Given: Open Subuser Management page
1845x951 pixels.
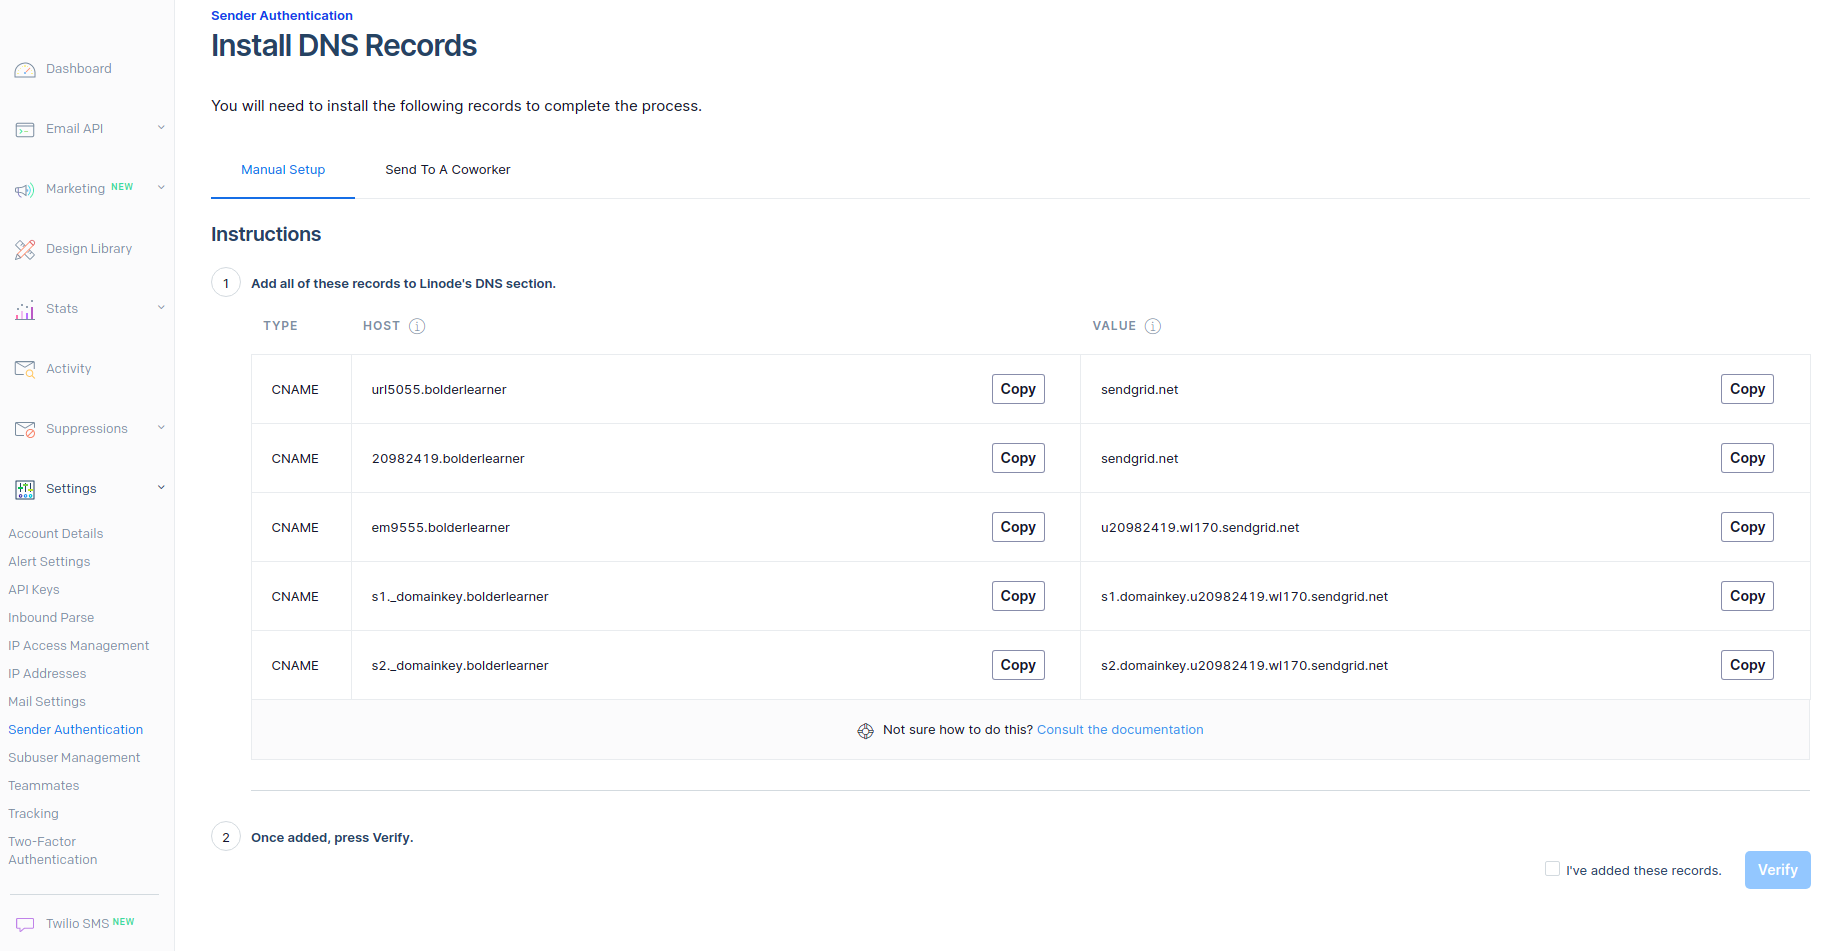Looking at the screenshot, I should point(74,758).
